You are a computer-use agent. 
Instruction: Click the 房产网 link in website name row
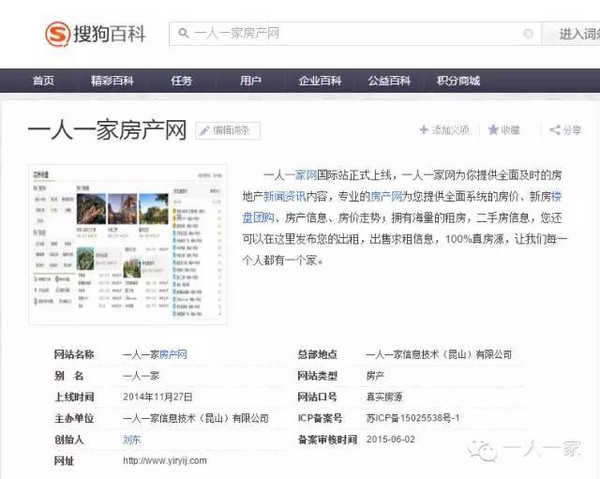[x=173, y=355]
